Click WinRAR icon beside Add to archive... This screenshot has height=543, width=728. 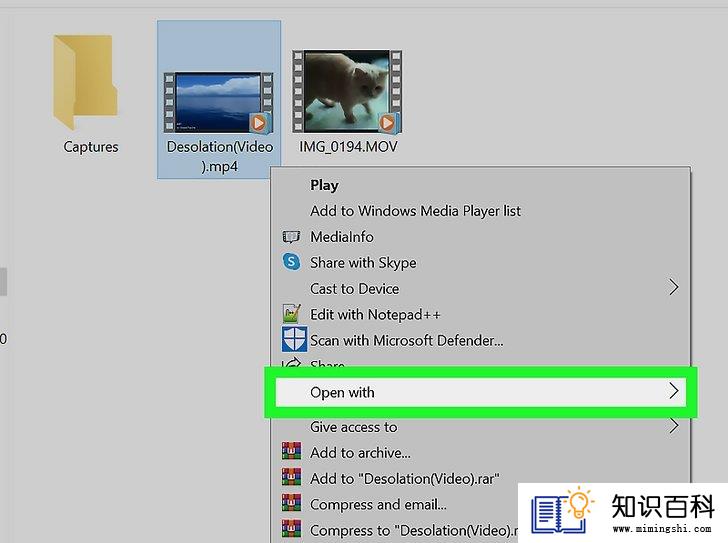[291, 451]
